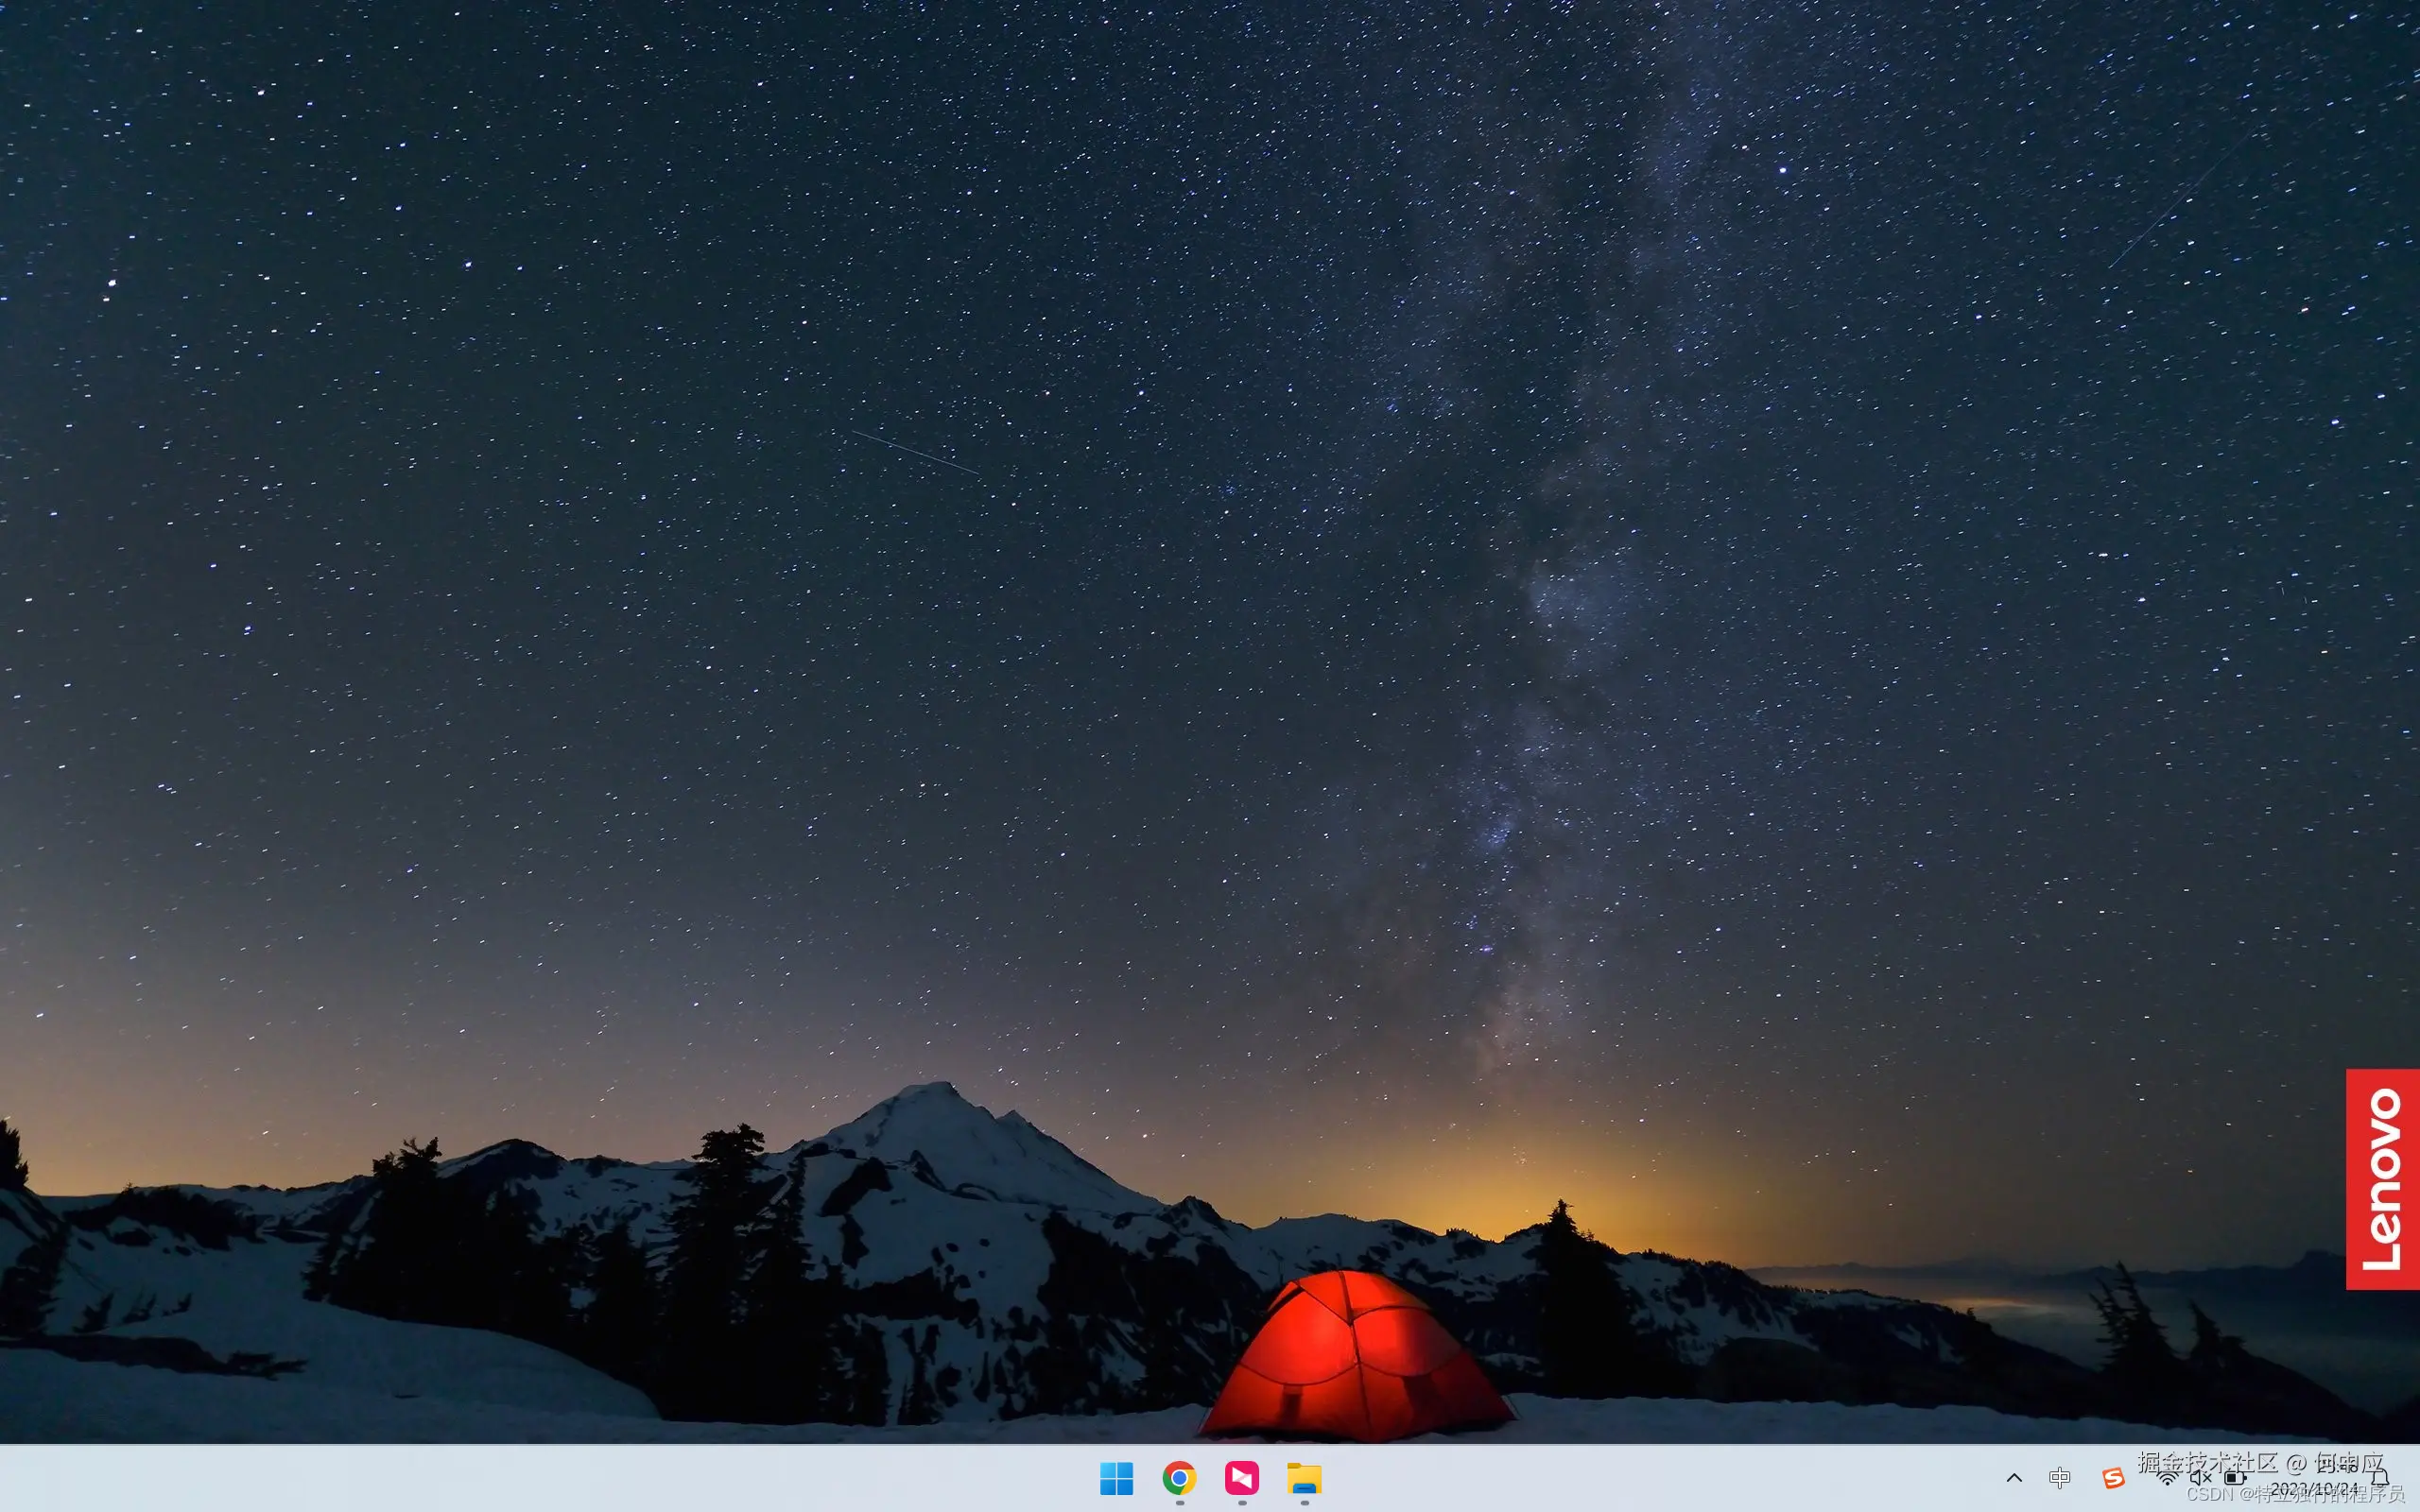The image size is (2420, 1512).
Task: Open the pink media app on taskbar
Action: tap(1242, 1478)
